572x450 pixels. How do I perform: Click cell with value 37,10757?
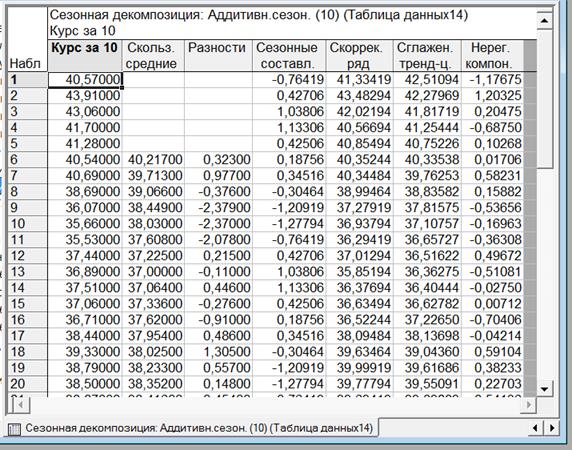point(427,224)
